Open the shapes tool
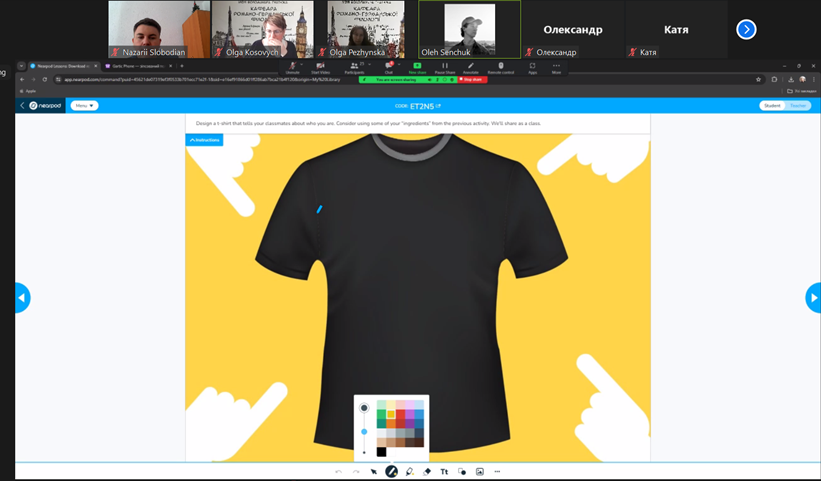The image size is (821, 481). (x=462, y=472)
